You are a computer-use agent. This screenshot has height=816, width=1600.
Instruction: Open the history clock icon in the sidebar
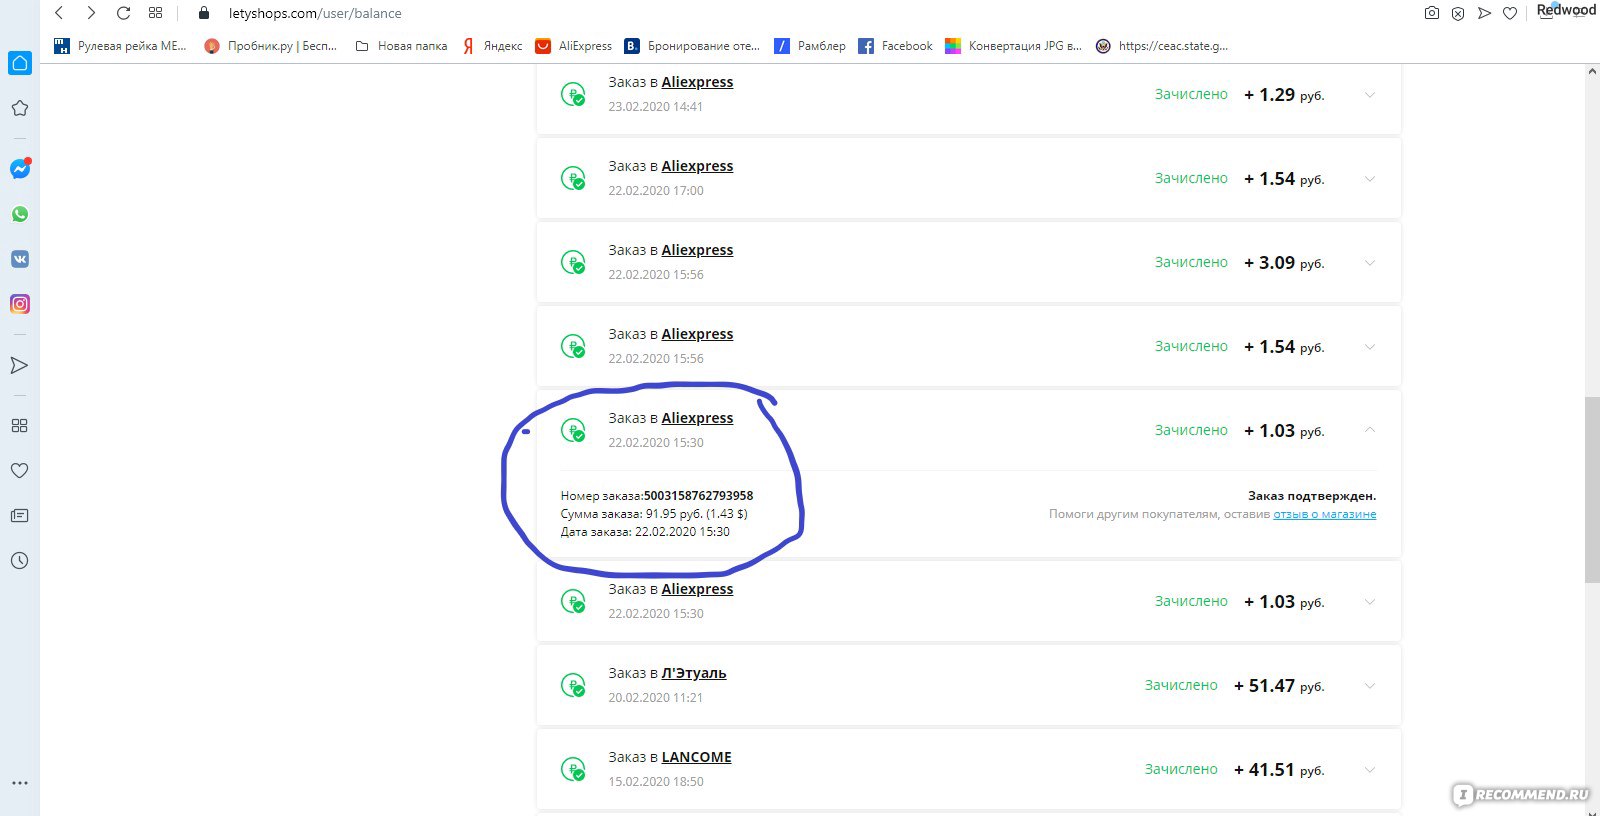19,560
